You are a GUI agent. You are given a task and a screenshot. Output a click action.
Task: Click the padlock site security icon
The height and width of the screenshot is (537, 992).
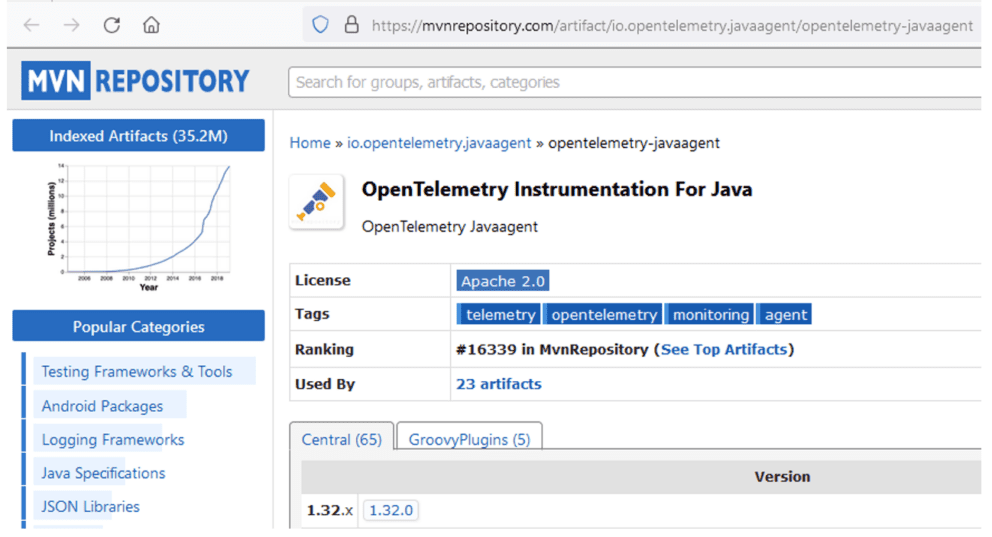click(351, 25)
